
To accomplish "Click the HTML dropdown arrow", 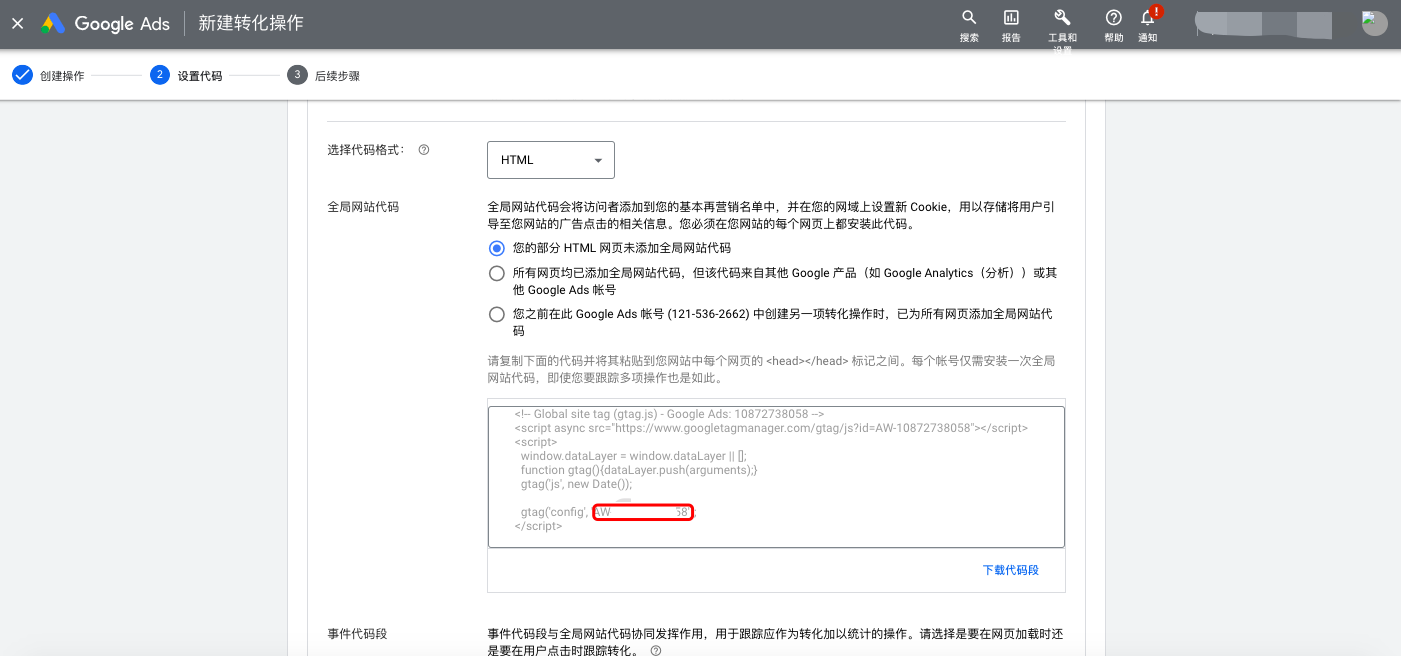I will (x=598, y=160).
